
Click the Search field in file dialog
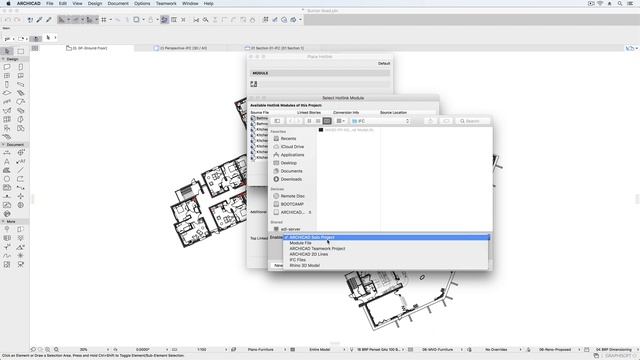click(473, 121)
